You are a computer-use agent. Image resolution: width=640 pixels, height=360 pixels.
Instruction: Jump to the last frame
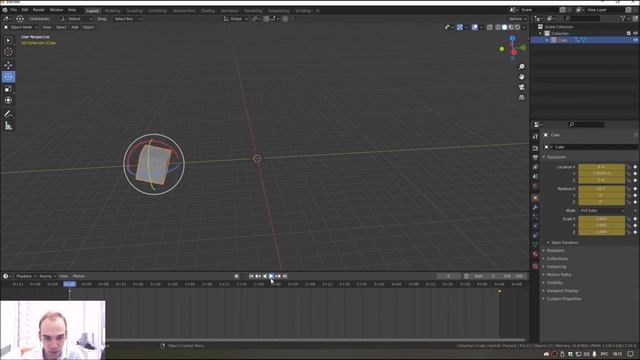click(285, 276)
